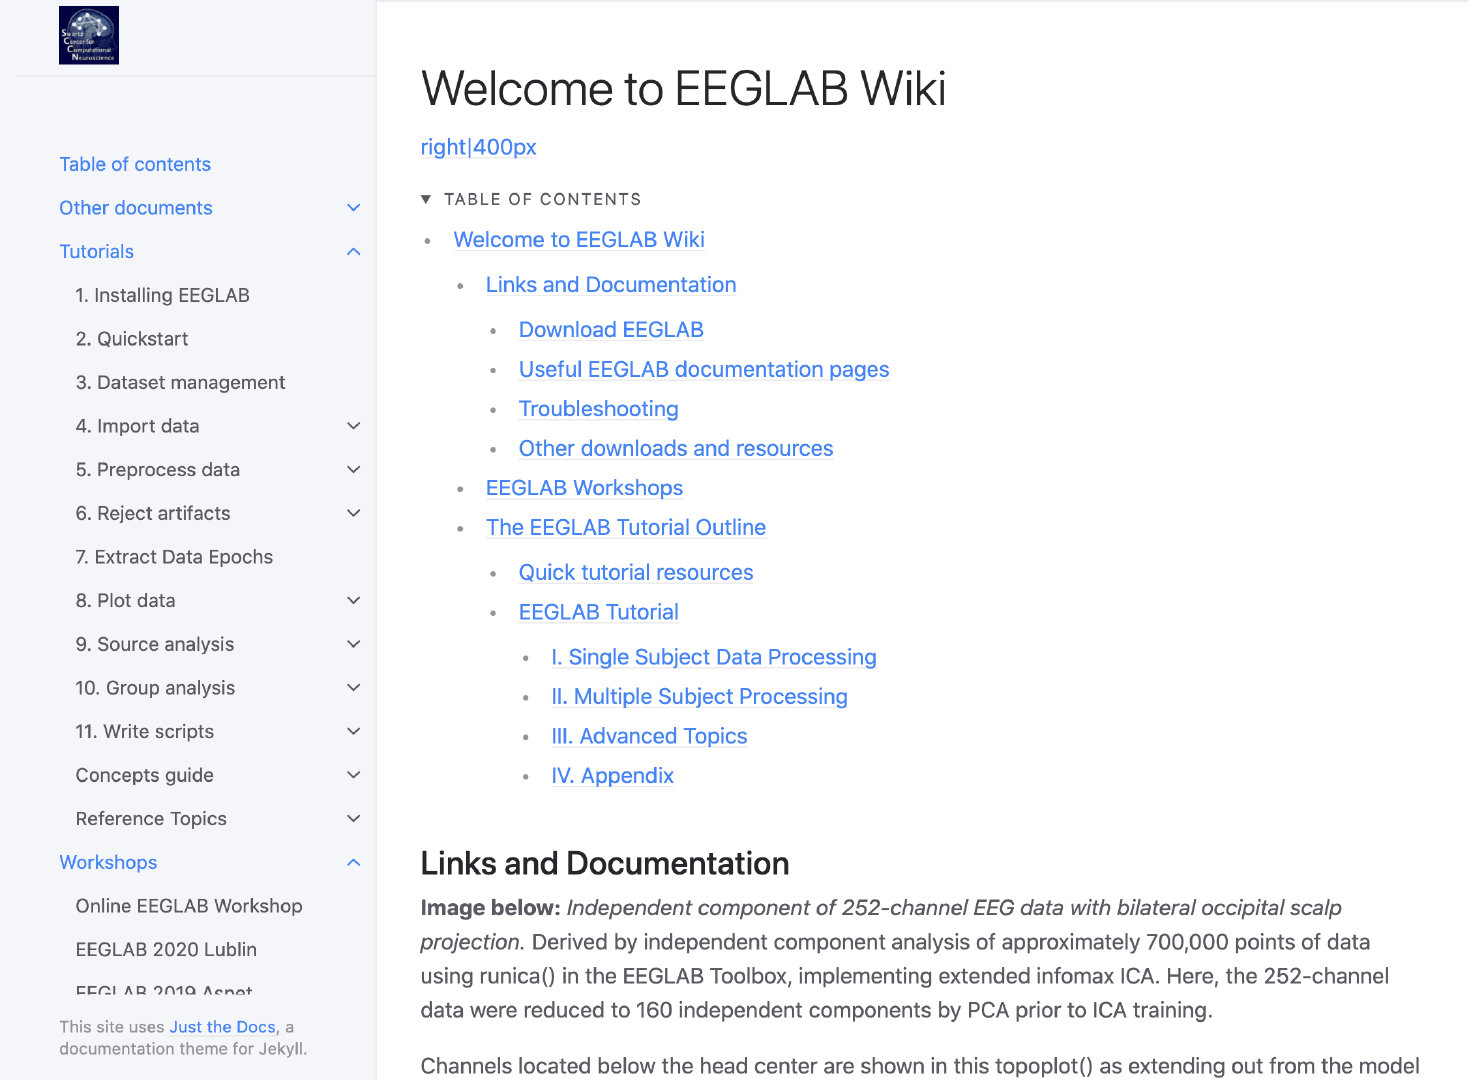This screenshot has width=1473, height=1080.
Task: Open the Download EEGLAB link
Action: pos(610,329)
